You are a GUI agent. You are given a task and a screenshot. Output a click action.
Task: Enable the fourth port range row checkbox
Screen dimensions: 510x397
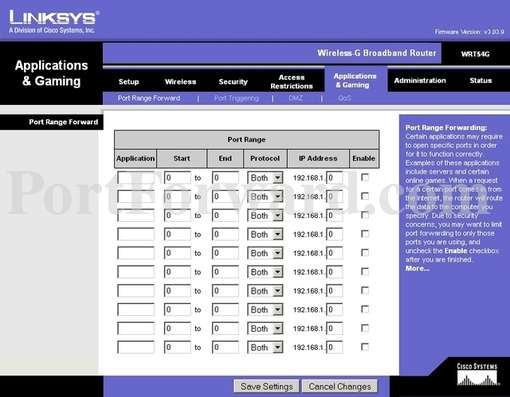(x=365, y=234)
